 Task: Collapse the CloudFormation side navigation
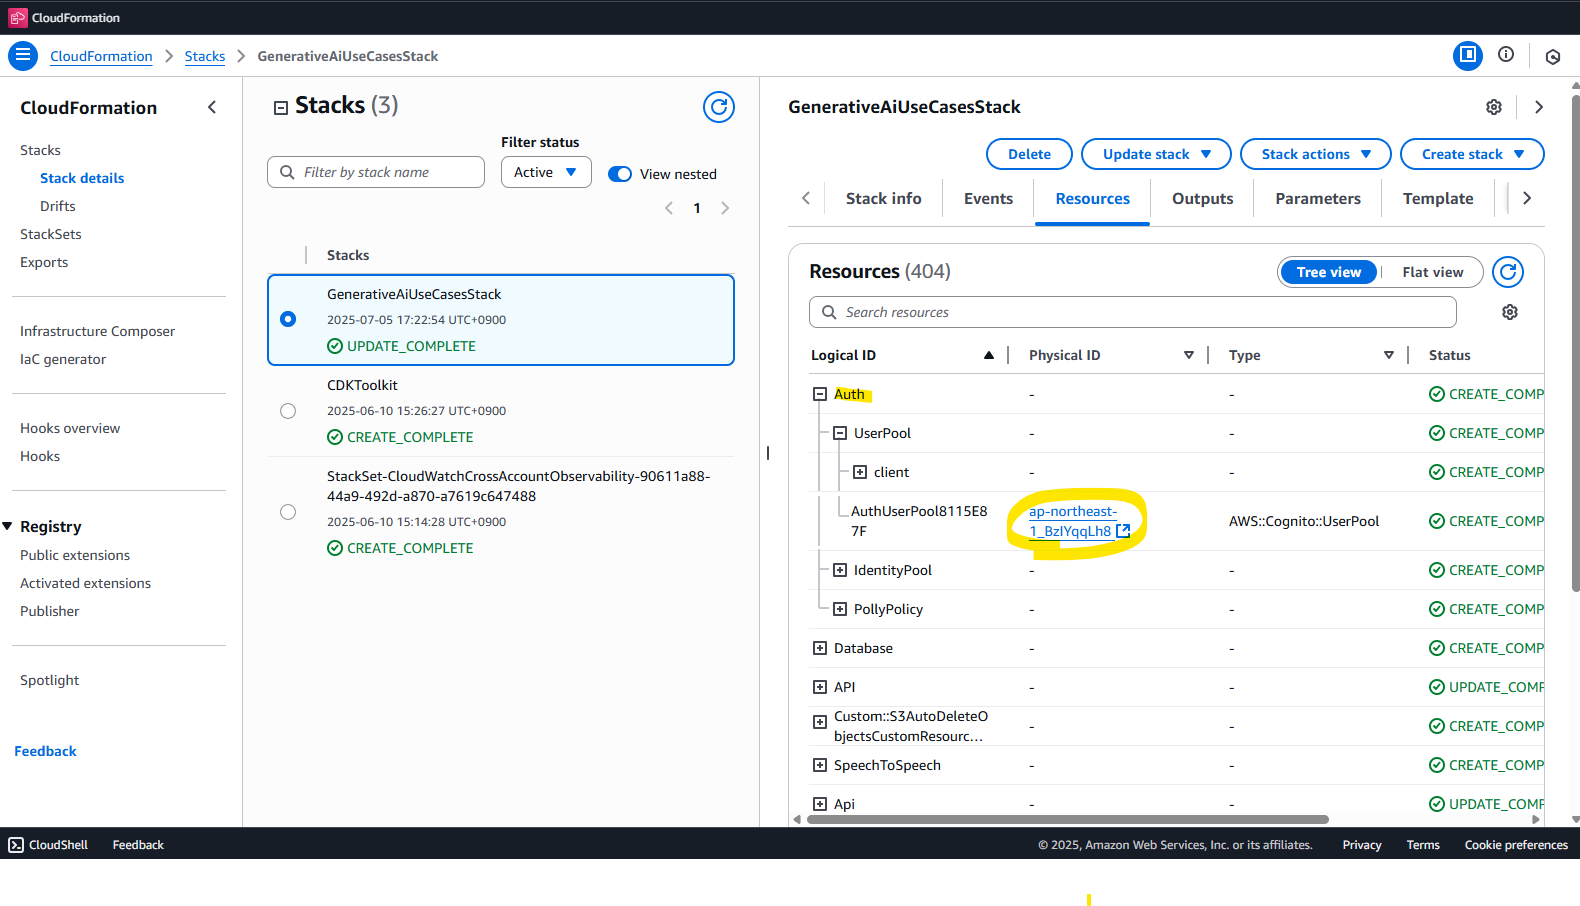pos(212,107)
